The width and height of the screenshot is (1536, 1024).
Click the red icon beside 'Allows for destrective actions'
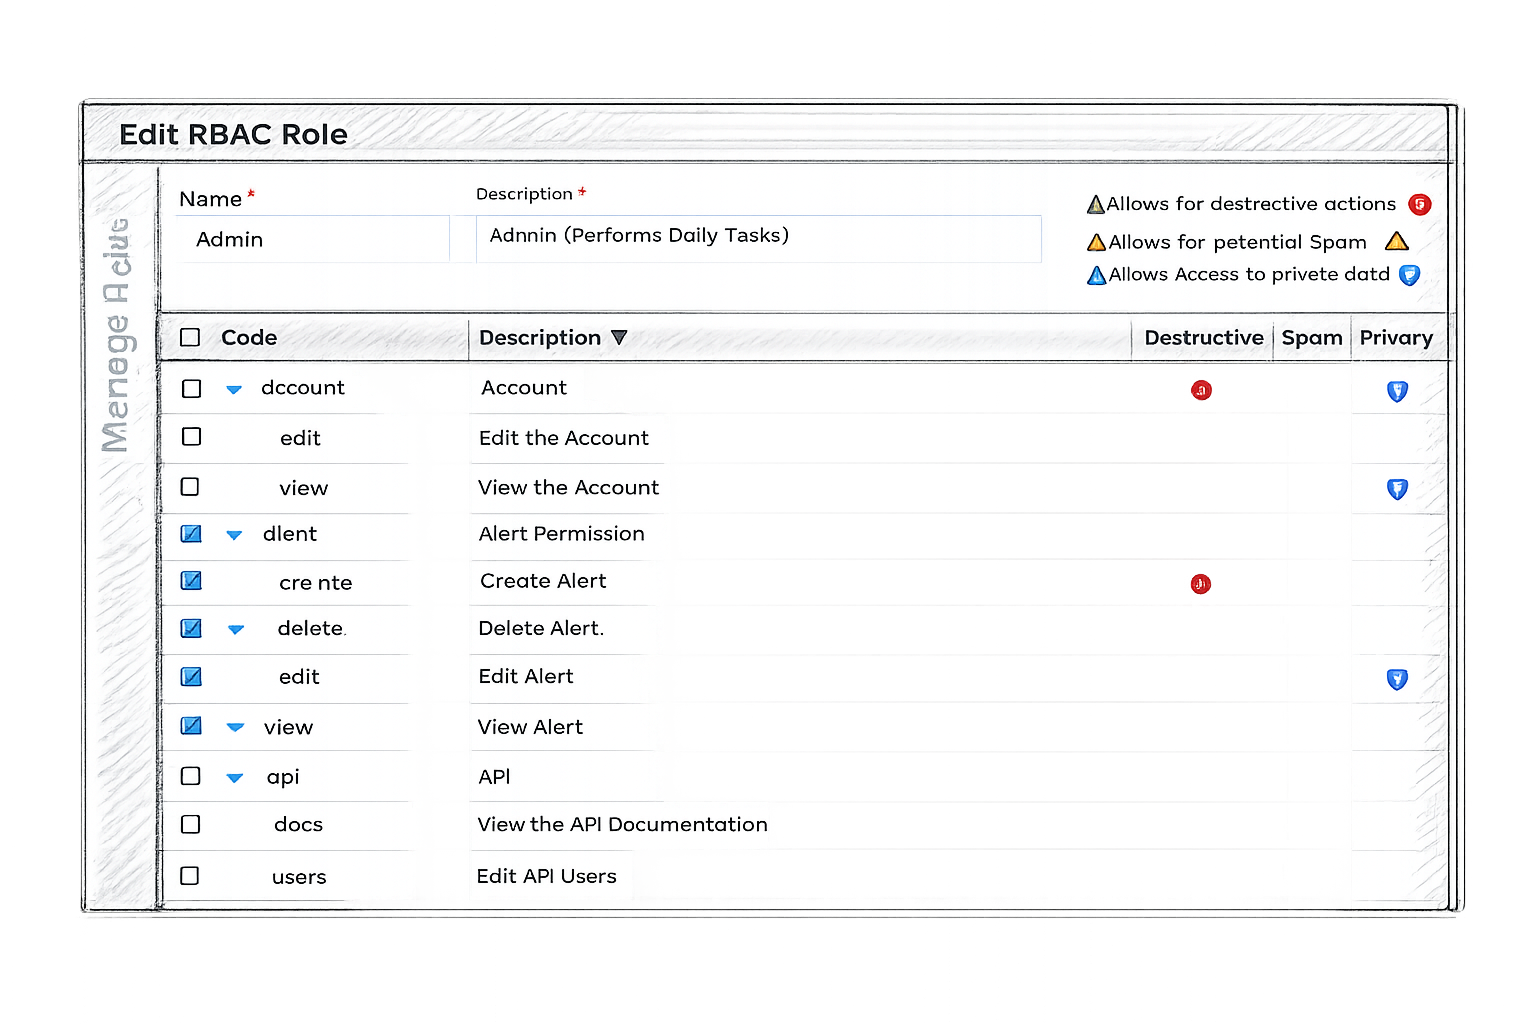tap(1419, 205)
